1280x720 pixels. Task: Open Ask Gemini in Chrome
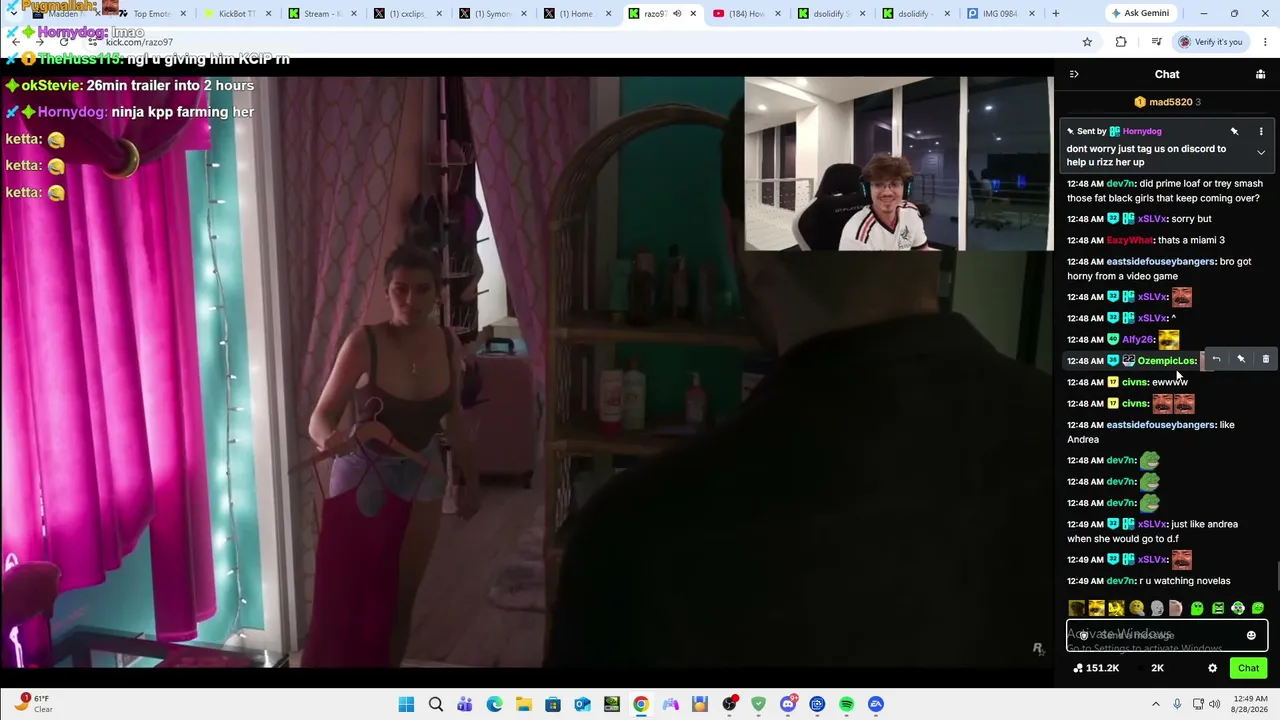1139,14
